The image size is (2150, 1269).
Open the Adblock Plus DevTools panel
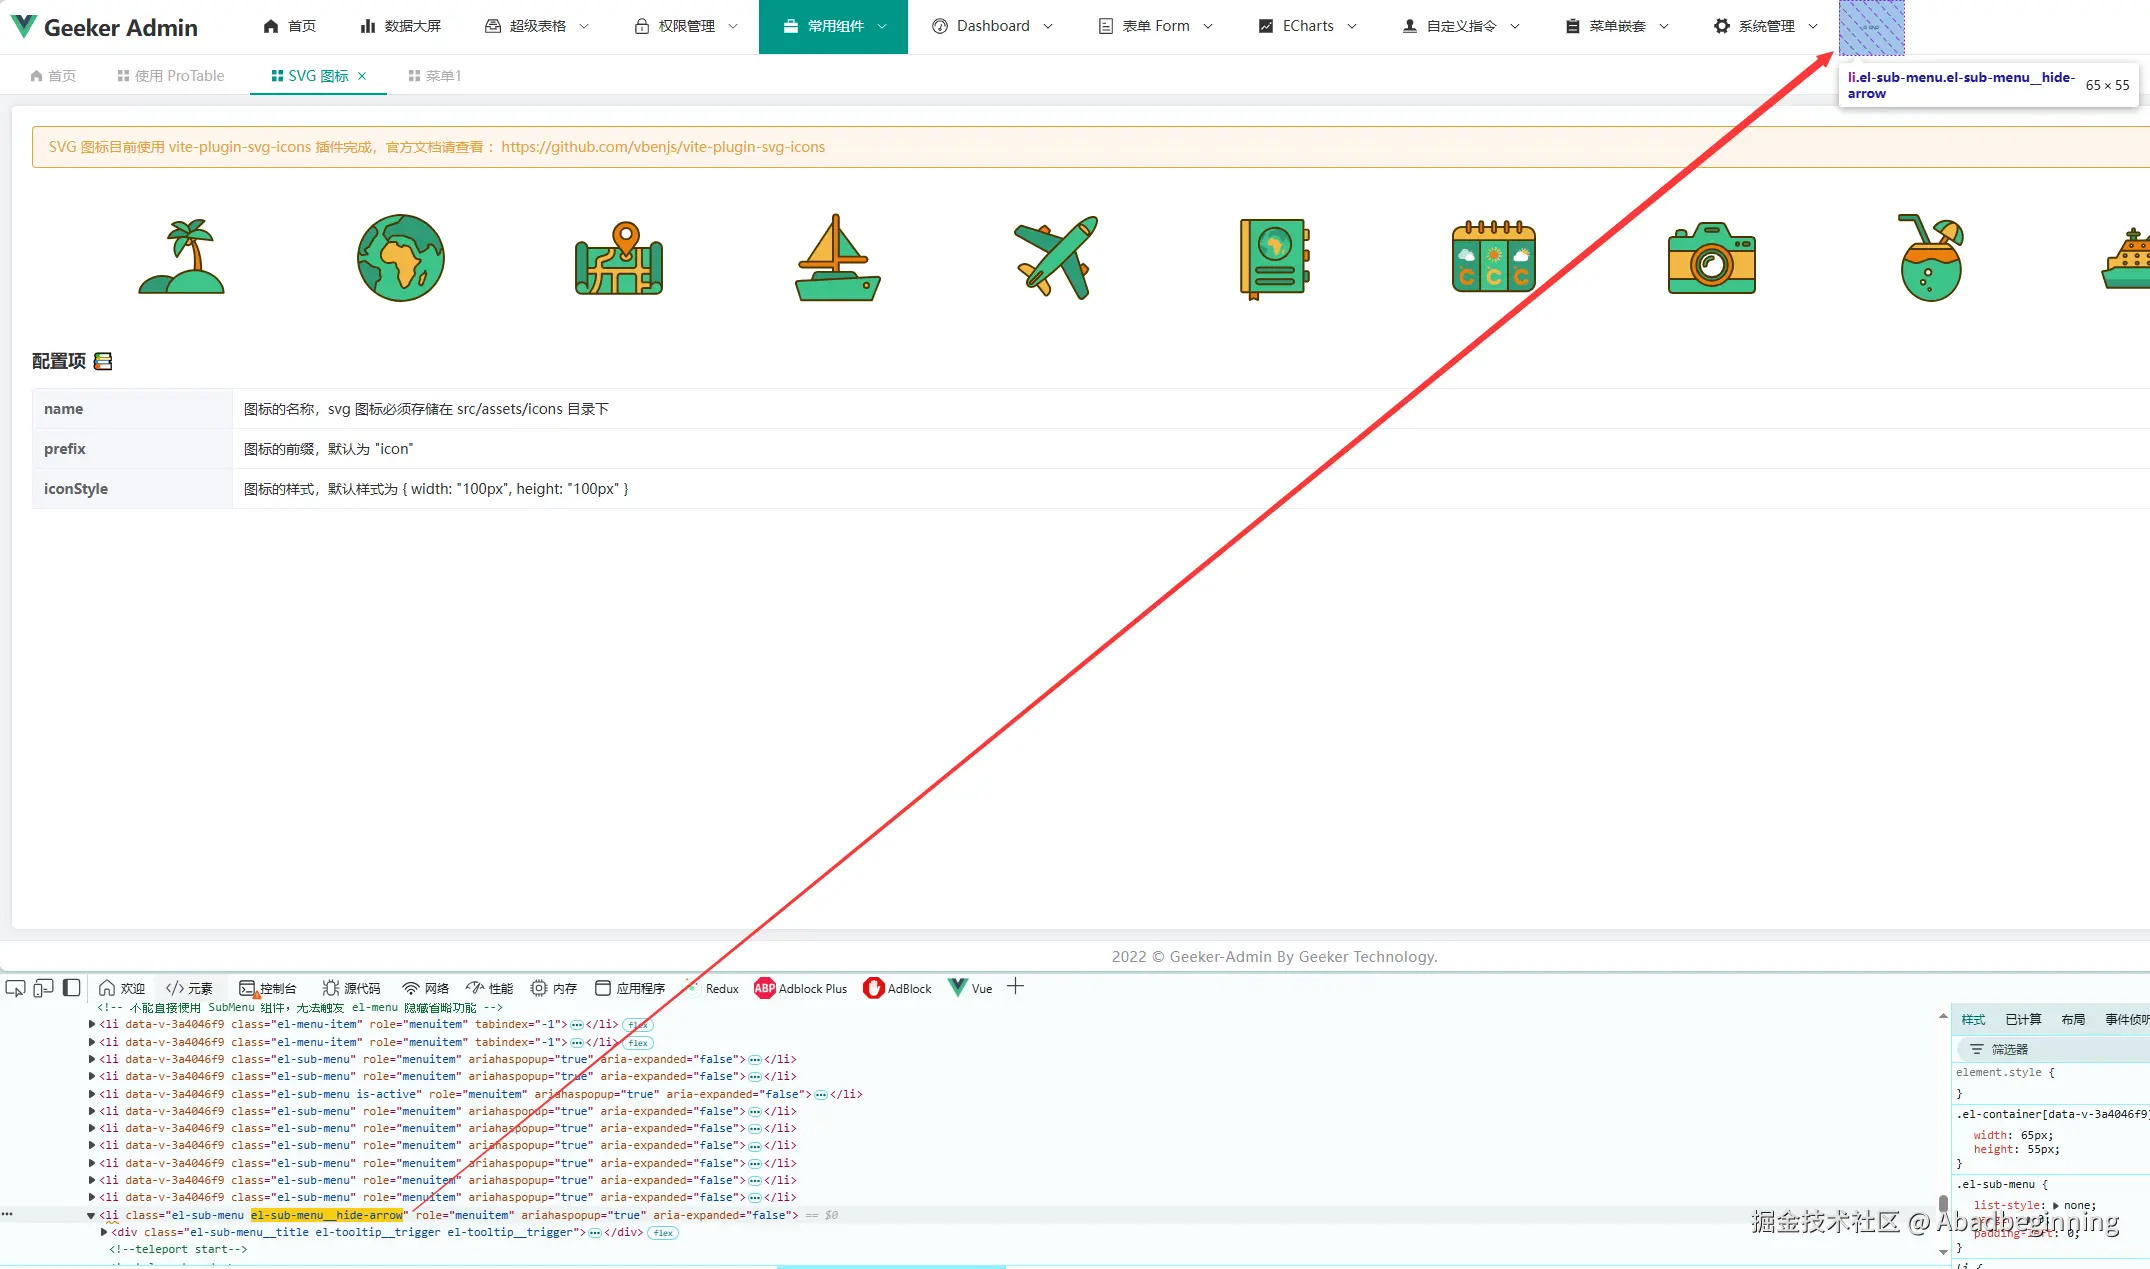pyautogui.click(x=801, y=988)
